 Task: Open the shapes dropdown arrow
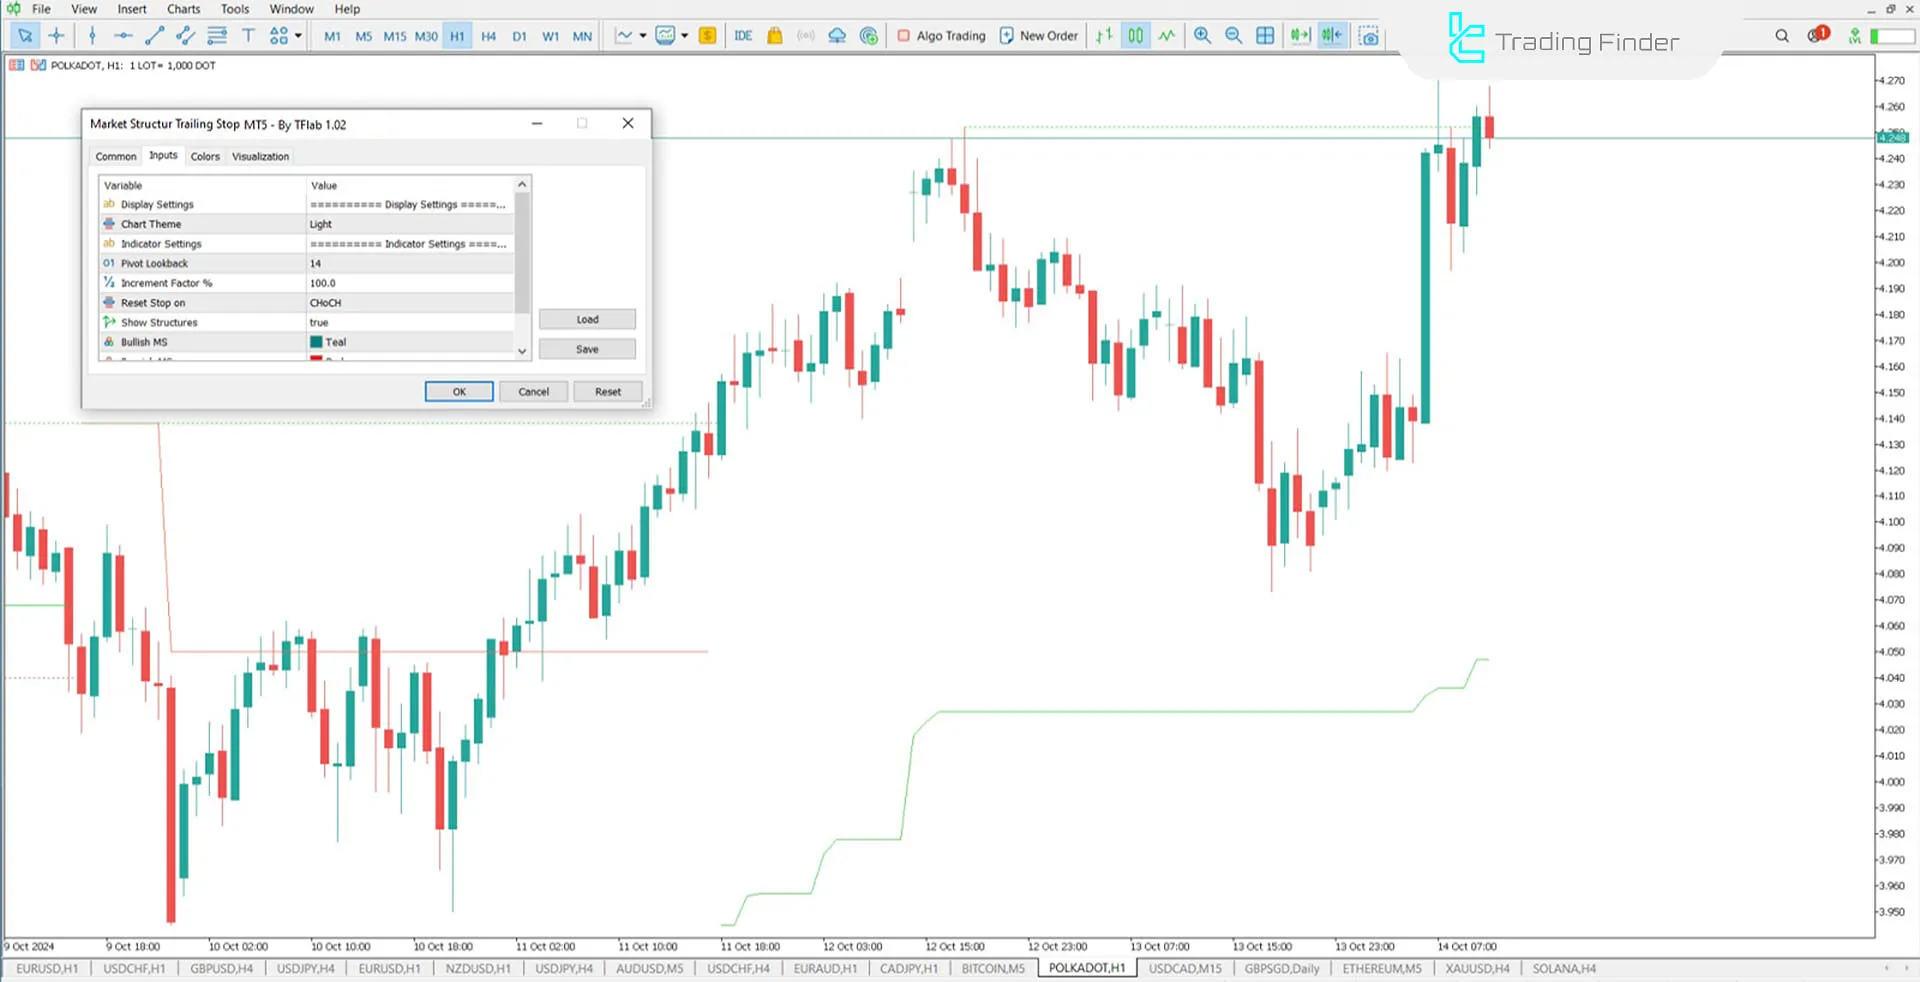[x=296, y=35]
